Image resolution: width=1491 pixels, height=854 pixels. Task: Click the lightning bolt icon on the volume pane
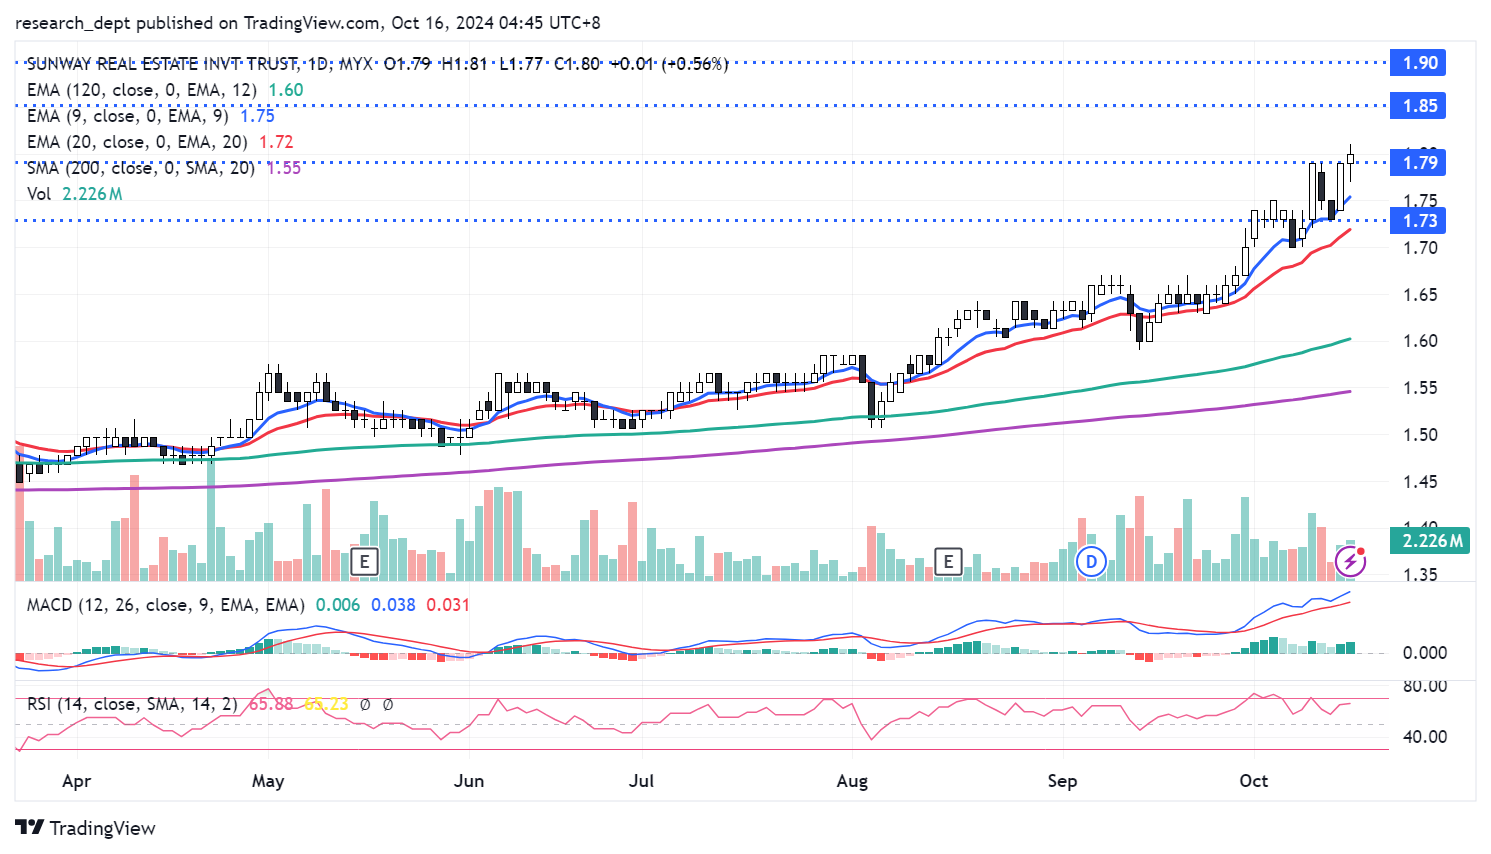click(1351, 562)
